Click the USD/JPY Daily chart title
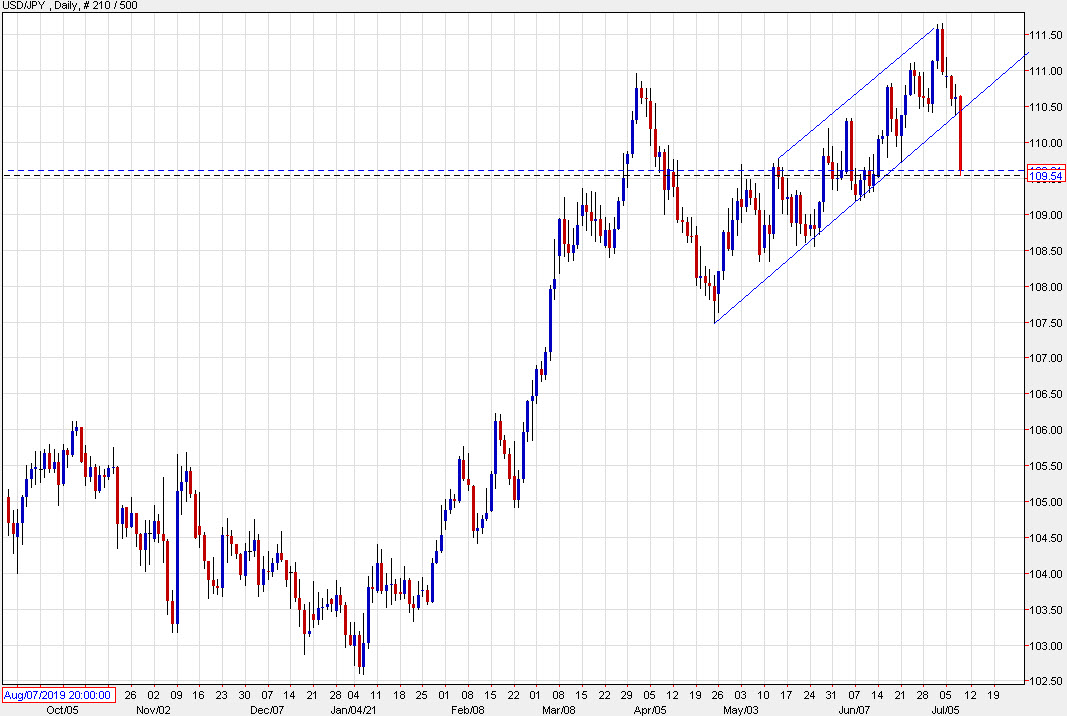Viewport: 1067px width, 716px height. (69, 5)
